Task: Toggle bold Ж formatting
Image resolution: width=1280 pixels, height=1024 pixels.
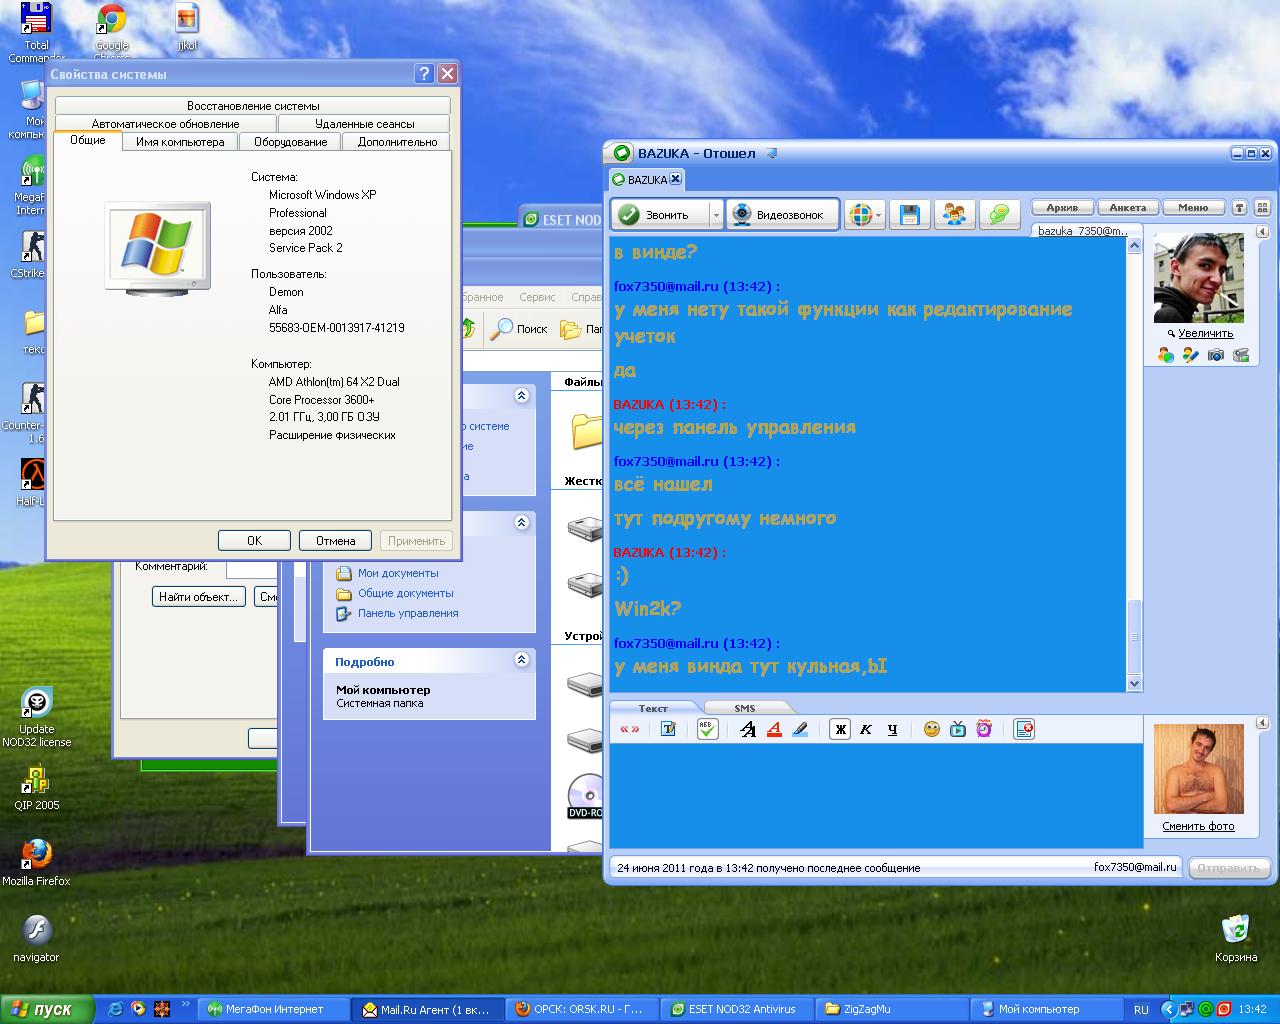Action: [840, 729]
